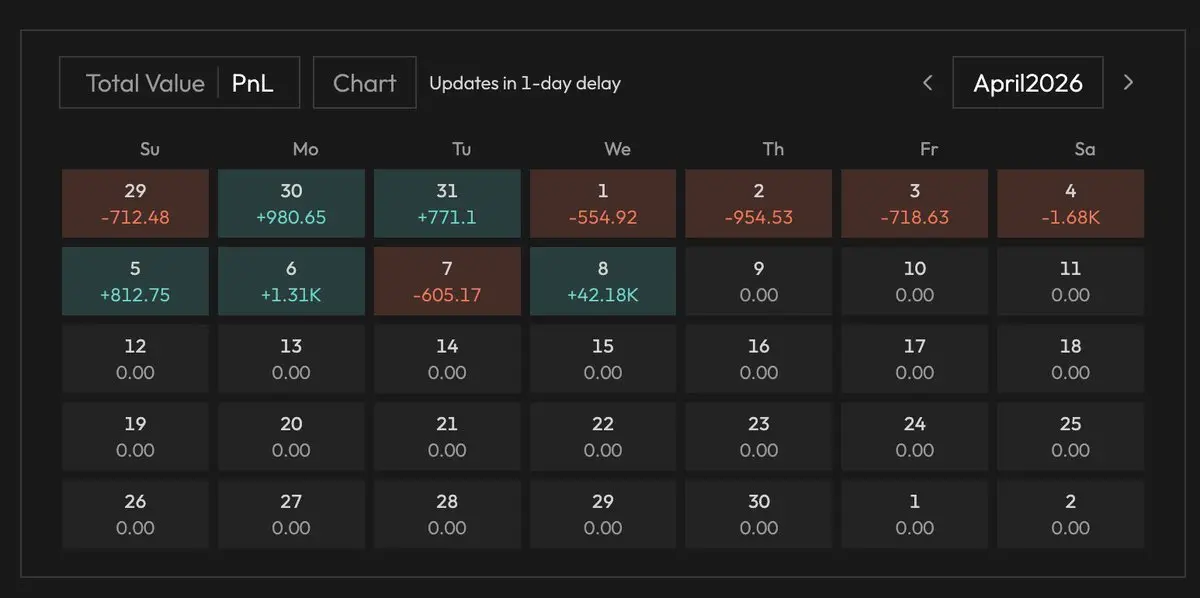
Task: Click April 5 cell with +812.75
Action: pyautogui.click(x=135, y=282)
